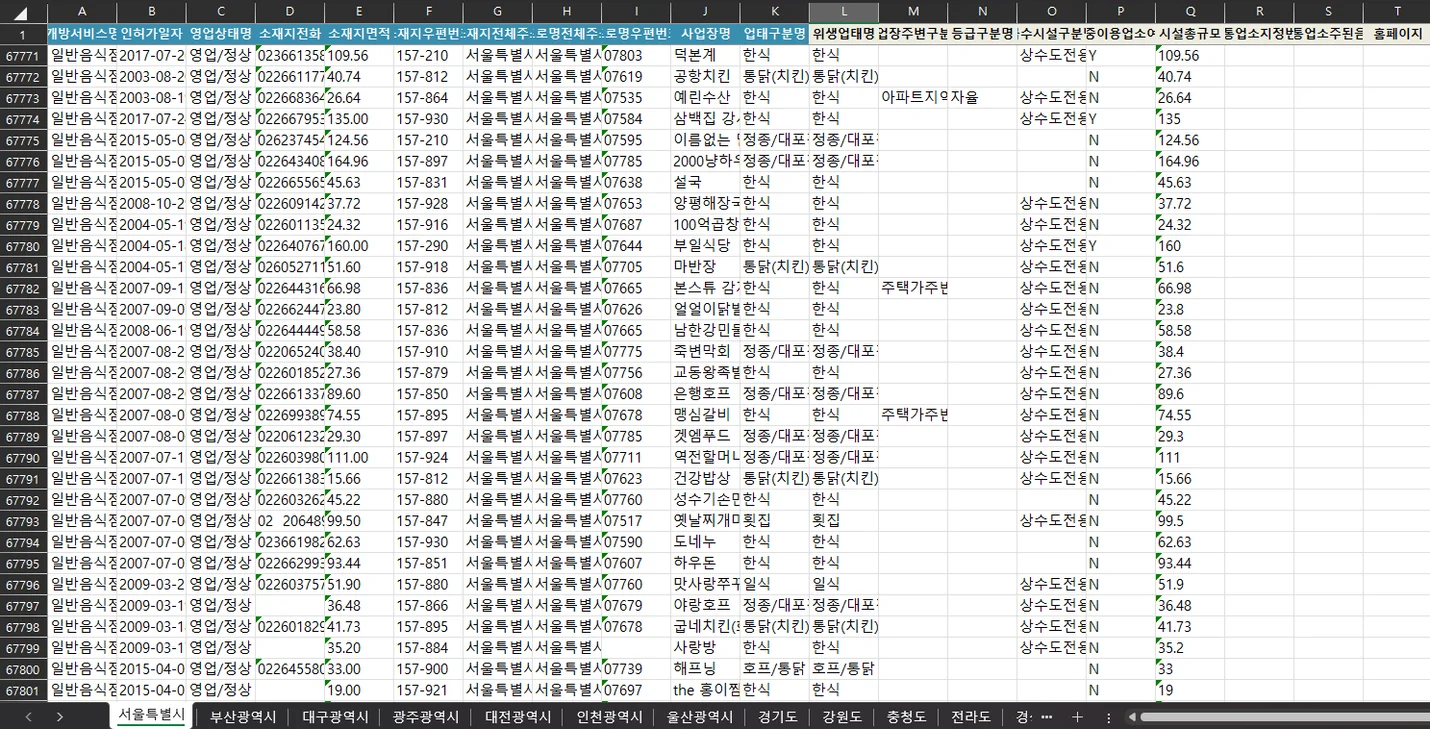1430x729 pixels.
Task: Select the cell containing 덕본계
Action: coord(706,55)
